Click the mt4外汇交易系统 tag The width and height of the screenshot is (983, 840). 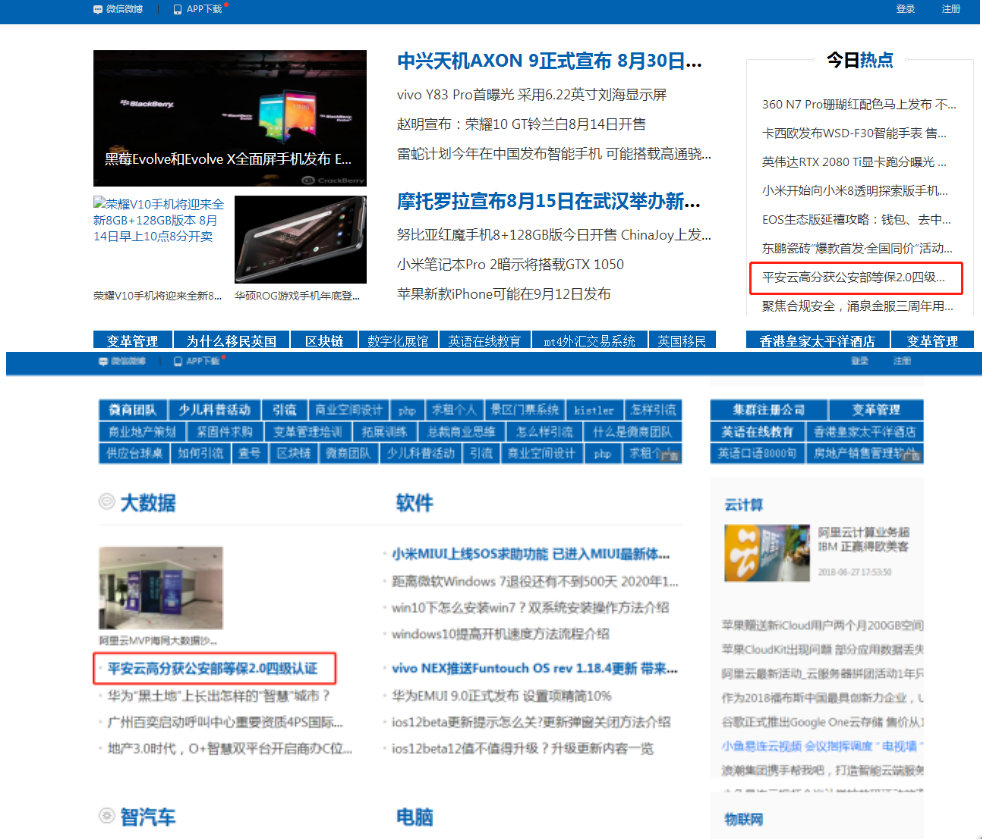coord(589,340)
